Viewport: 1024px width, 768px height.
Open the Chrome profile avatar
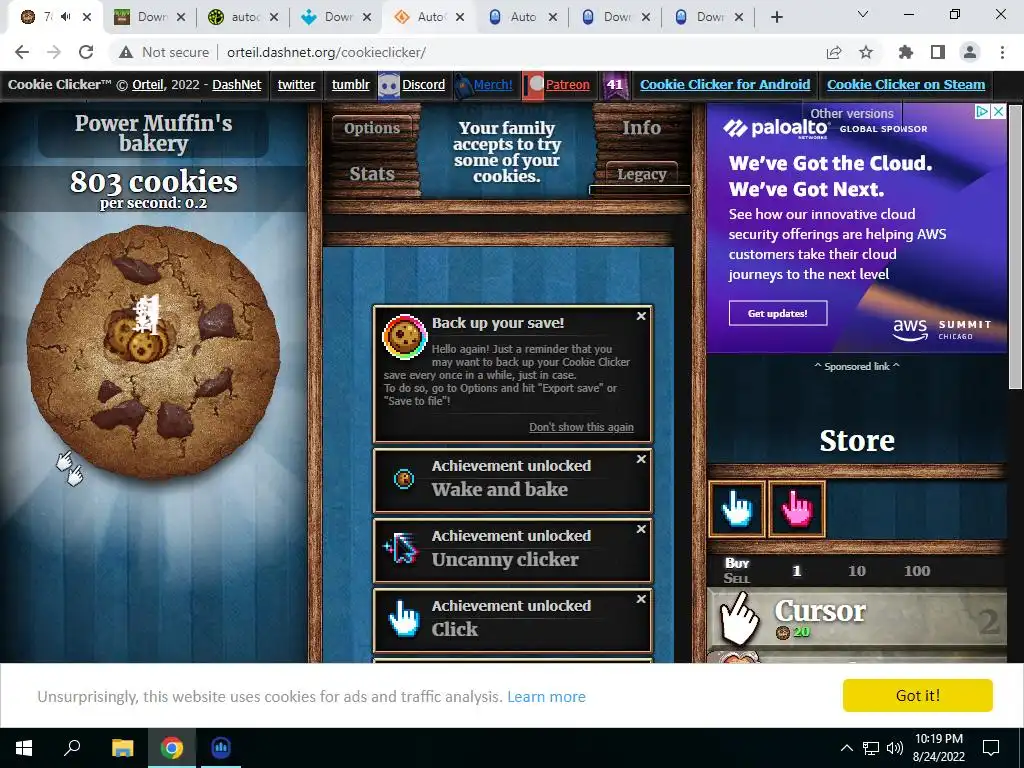pos(970,52)
